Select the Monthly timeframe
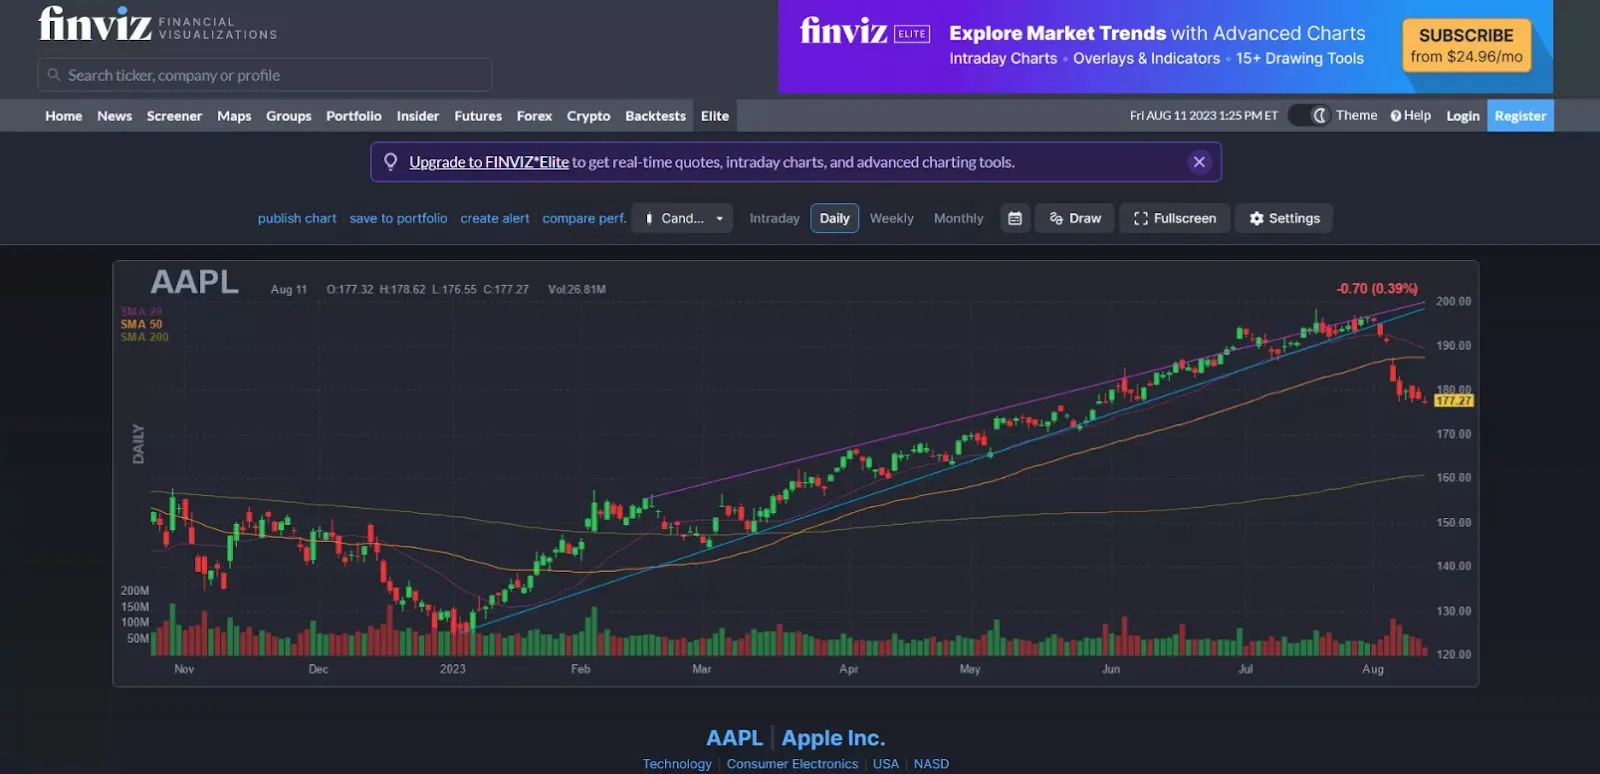 [959, 218]
